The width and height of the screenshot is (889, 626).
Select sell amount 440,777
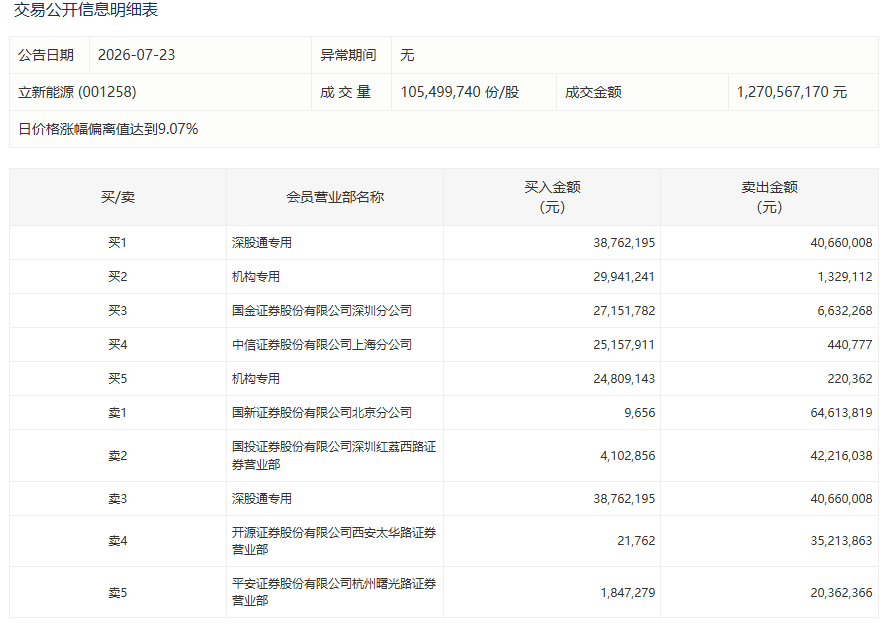pos(850,345)
